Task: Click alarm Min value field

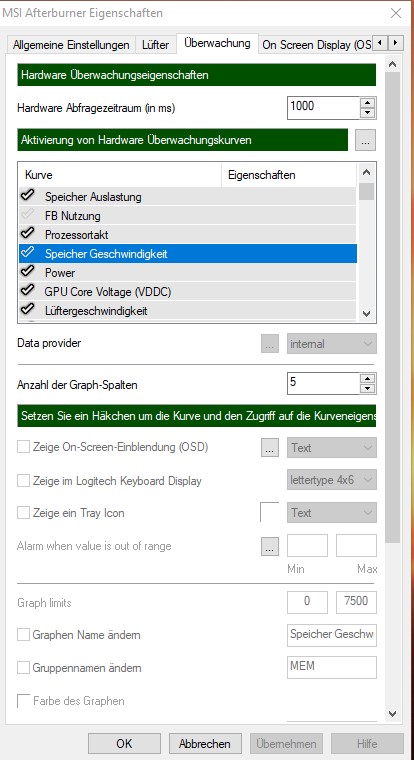Action: pyautogui.click(x=307, y=546)
